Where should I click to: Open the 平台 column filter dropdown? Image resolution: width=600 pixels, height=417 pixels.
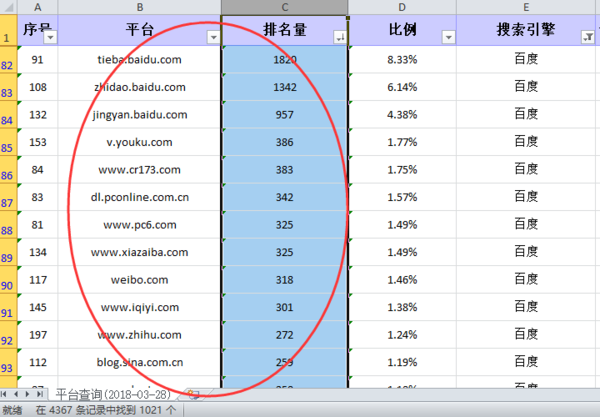coord(214,37)
